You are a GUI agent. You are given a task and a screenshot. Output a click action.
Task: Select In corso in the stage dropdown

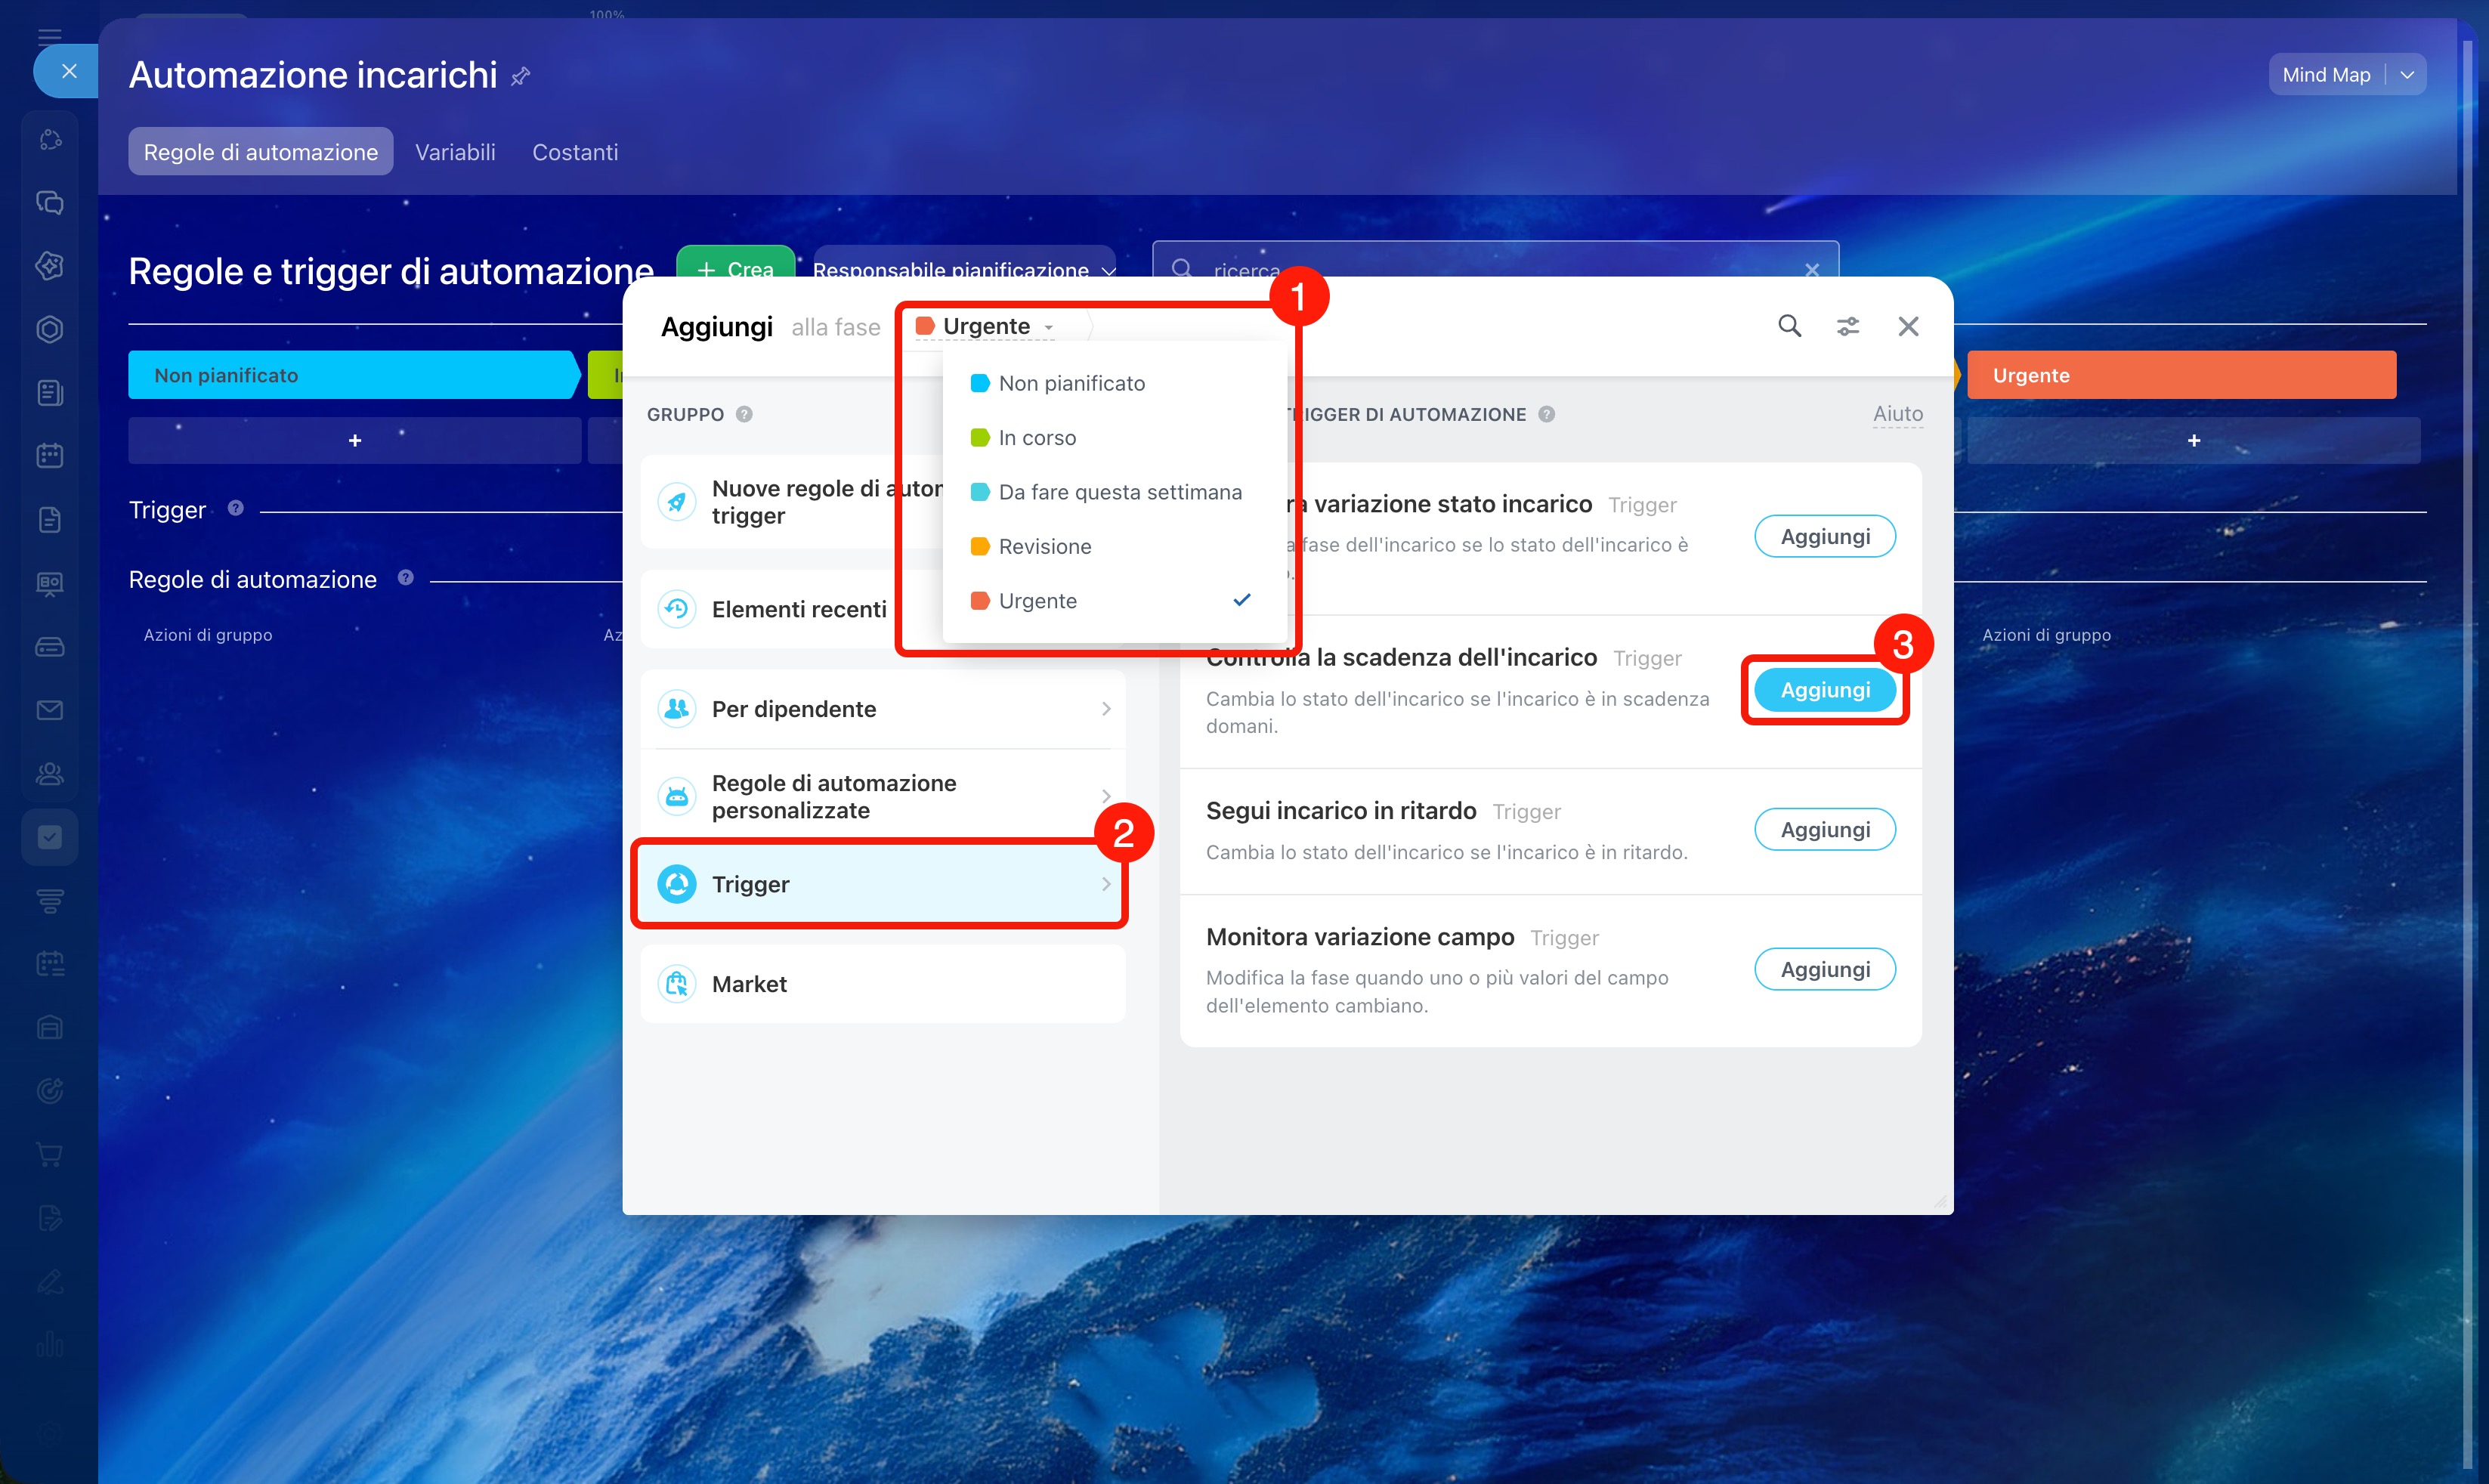coord(1114,438)
